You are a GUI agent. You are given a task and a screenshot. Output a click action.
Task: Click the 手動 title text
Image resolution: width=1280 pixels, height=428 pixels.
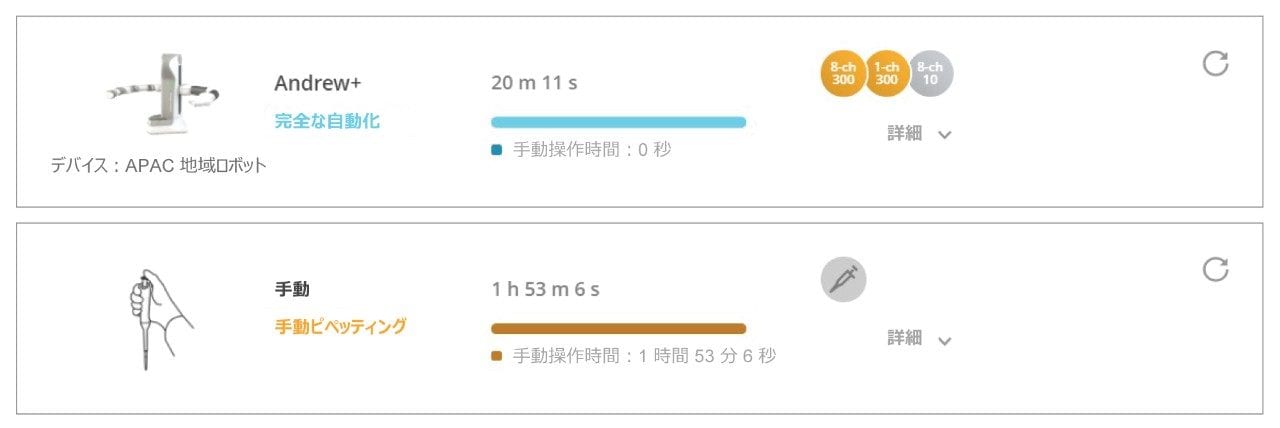(x=292, y=289)
